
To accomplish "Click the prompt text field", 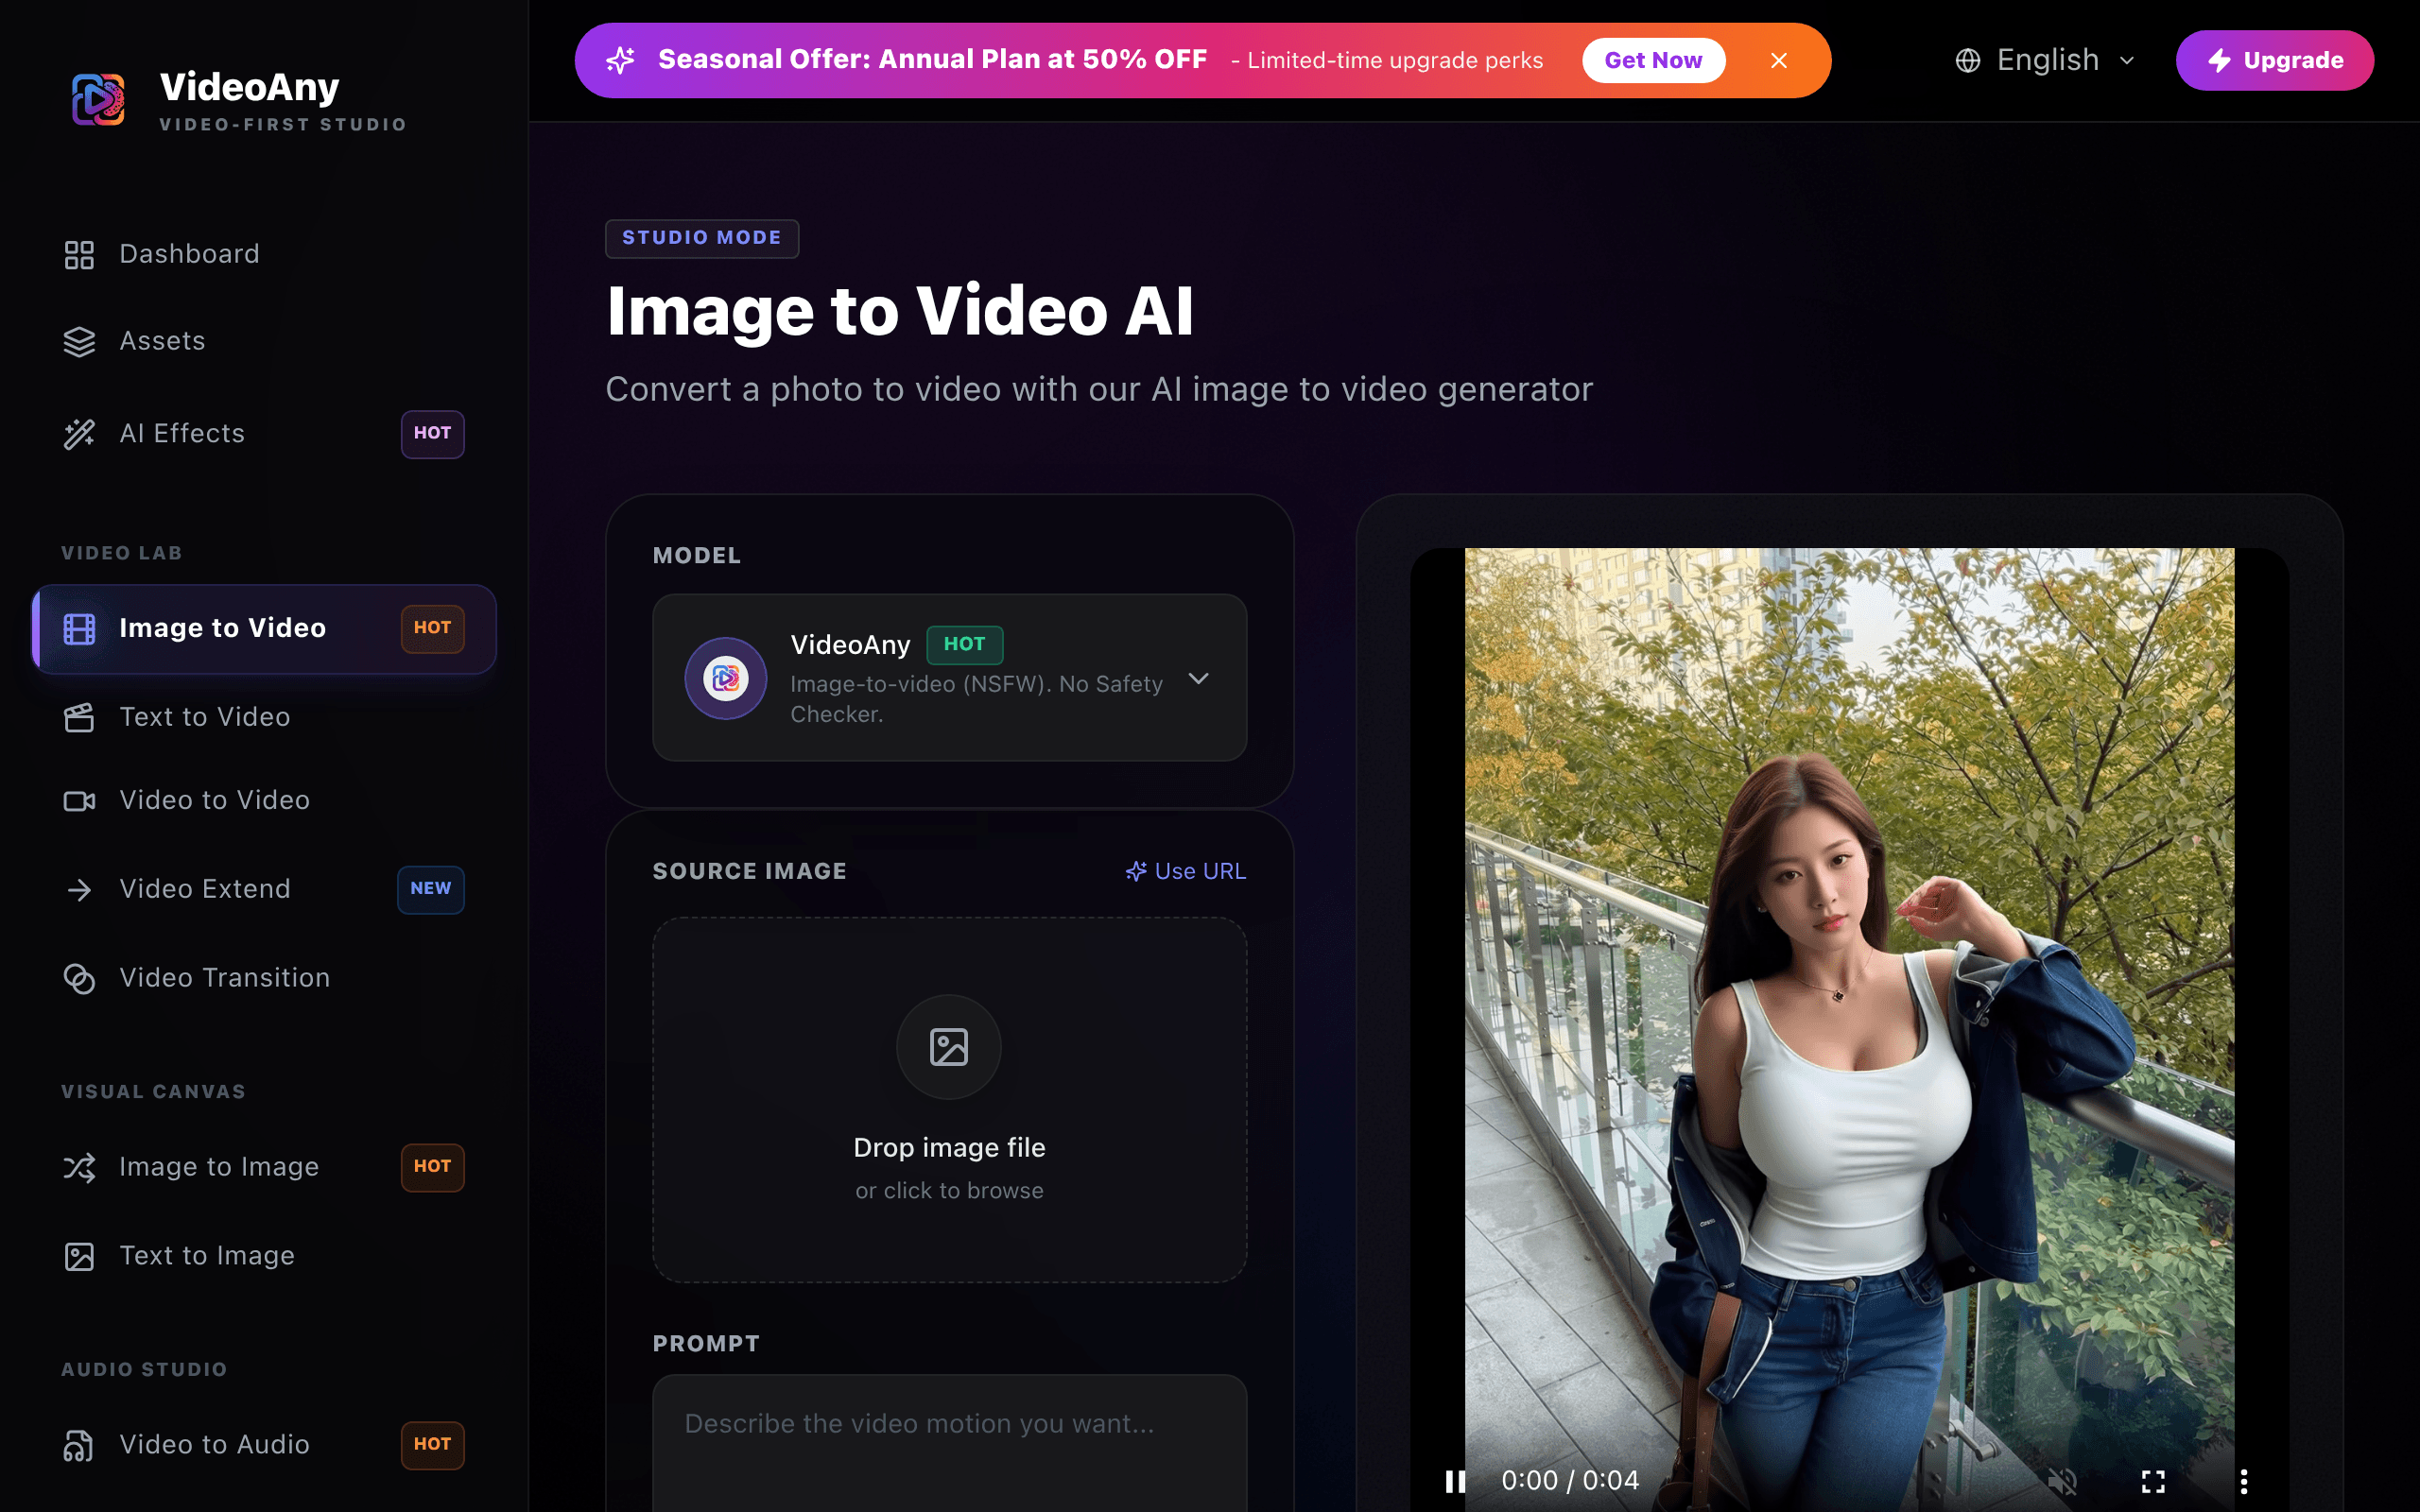I will [x=949, y=1444].
